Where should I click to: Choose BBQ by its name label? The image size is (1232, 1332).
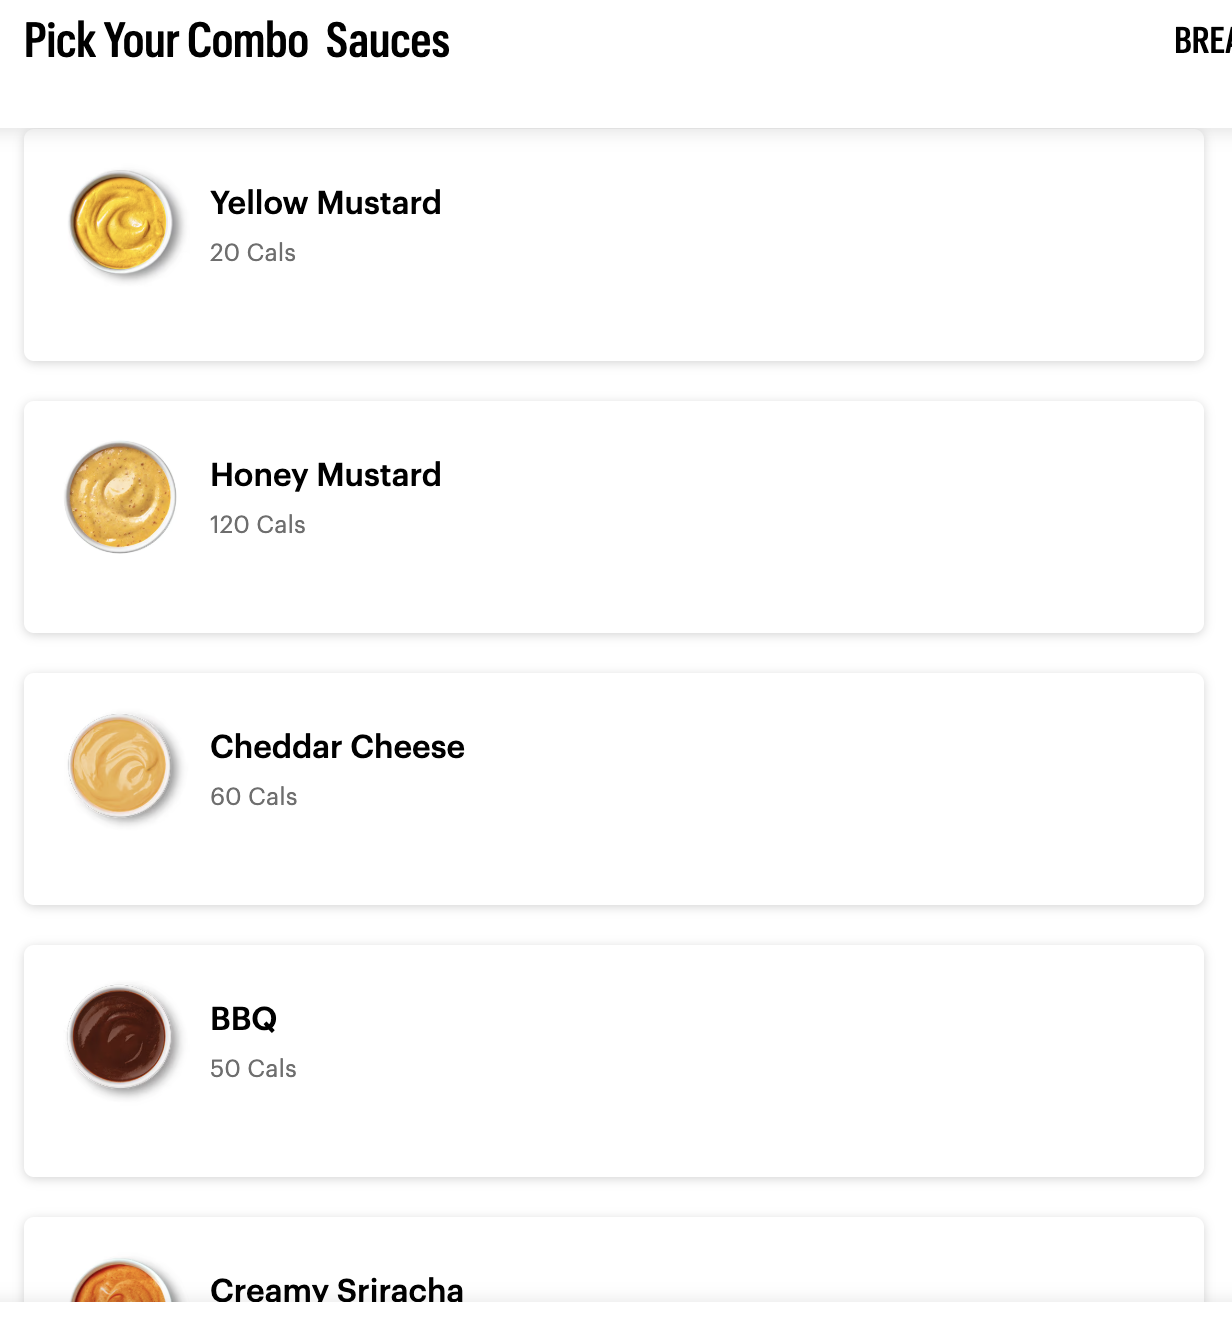243,1019
